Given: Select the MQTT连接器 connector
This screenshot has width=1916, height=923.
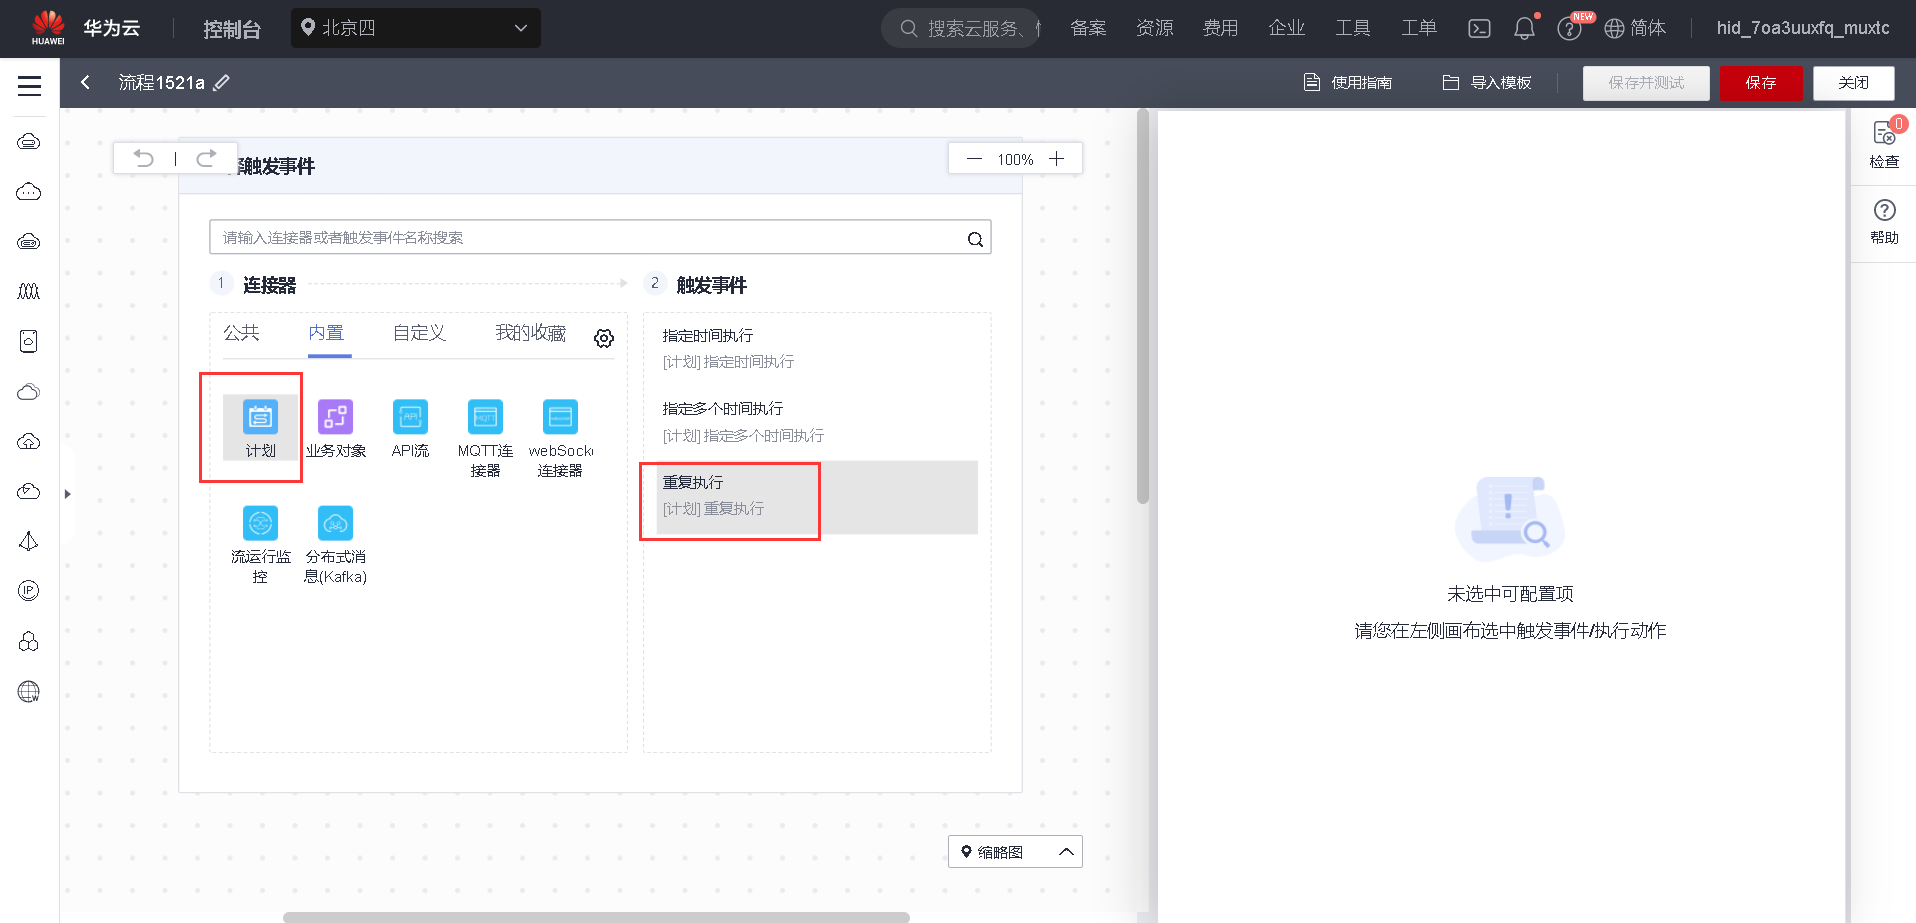Looking at the screenshot, I should [x=485, y=438].
